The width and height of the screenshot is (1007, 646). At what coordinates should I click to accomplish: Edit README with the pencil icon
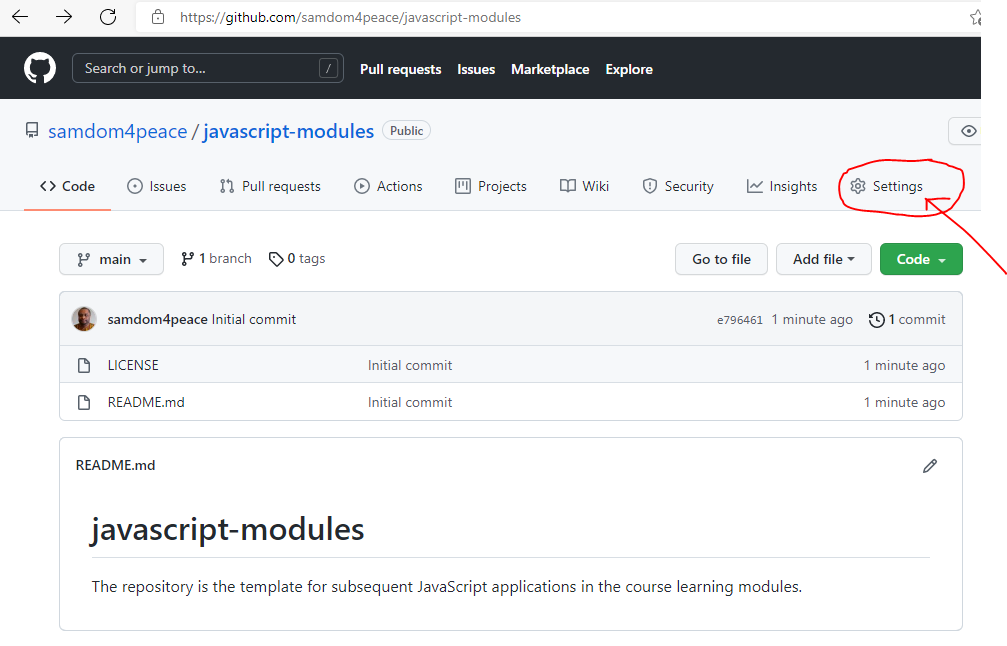(x=930, y=466)
